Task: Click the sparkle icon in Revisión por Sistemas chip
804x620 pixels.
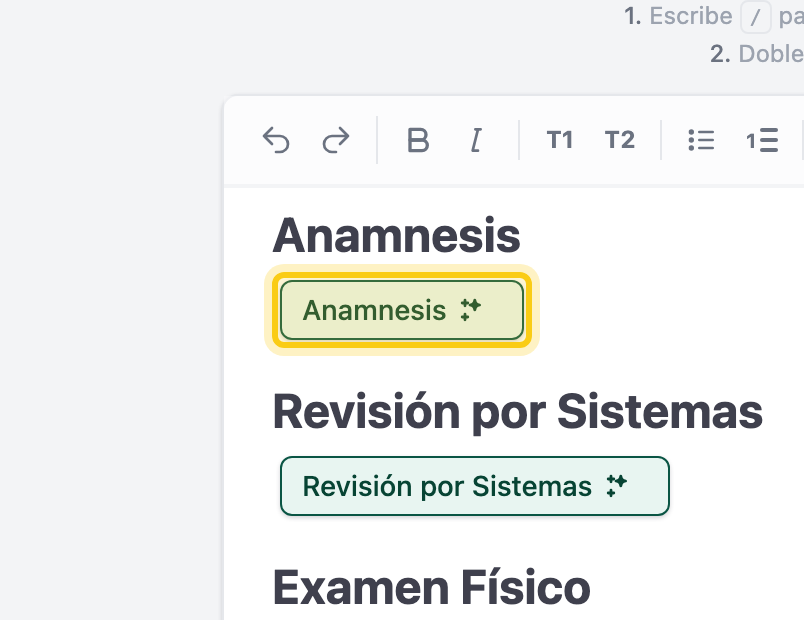Action: pyautogui.click(x=616, y=485)
